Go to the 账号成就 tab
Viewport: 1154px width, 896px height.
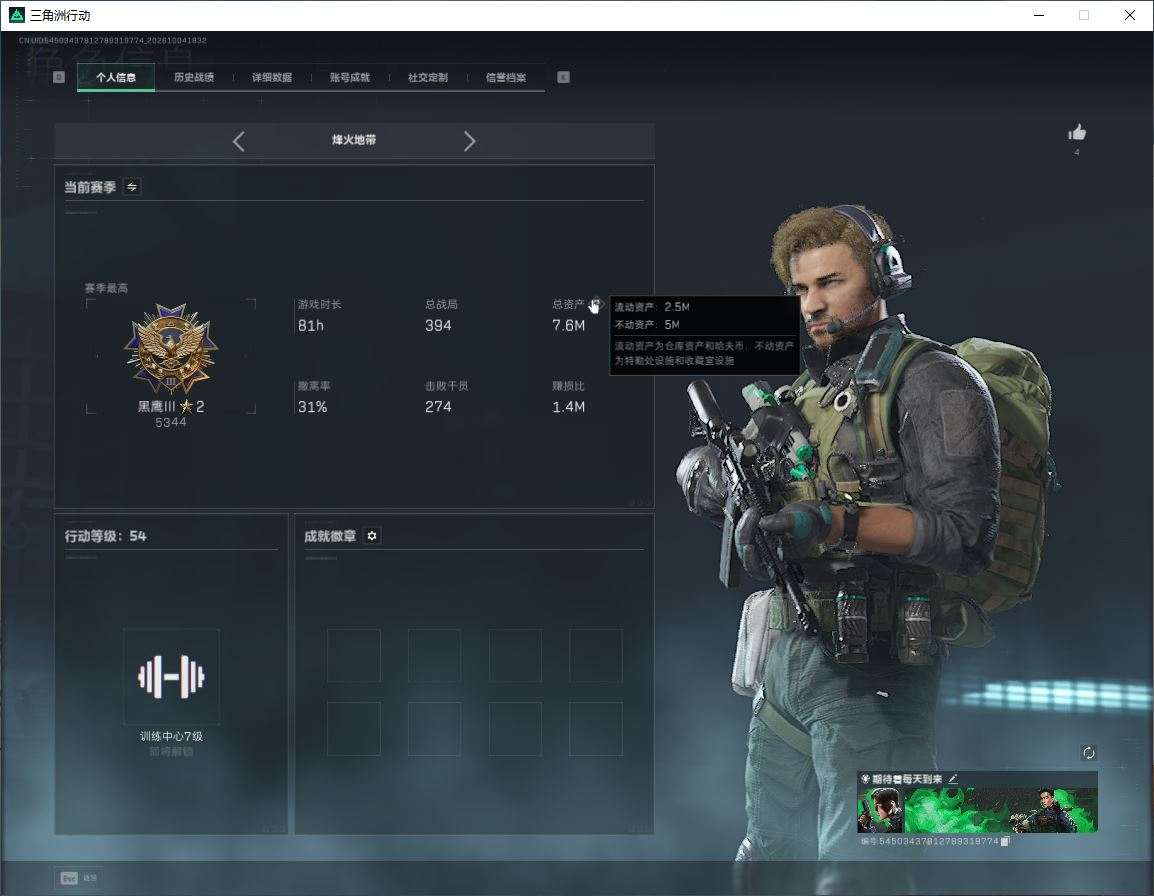point(350,77)
